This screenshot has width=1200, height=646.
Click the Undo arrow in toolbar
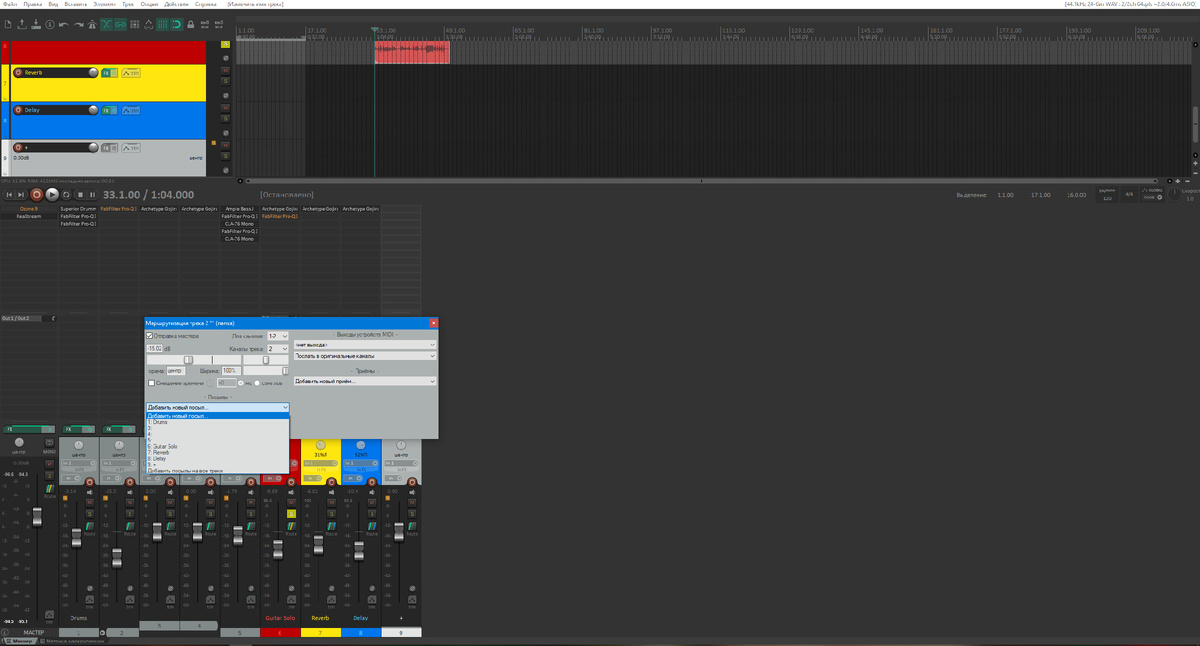[x=64, y=24]
